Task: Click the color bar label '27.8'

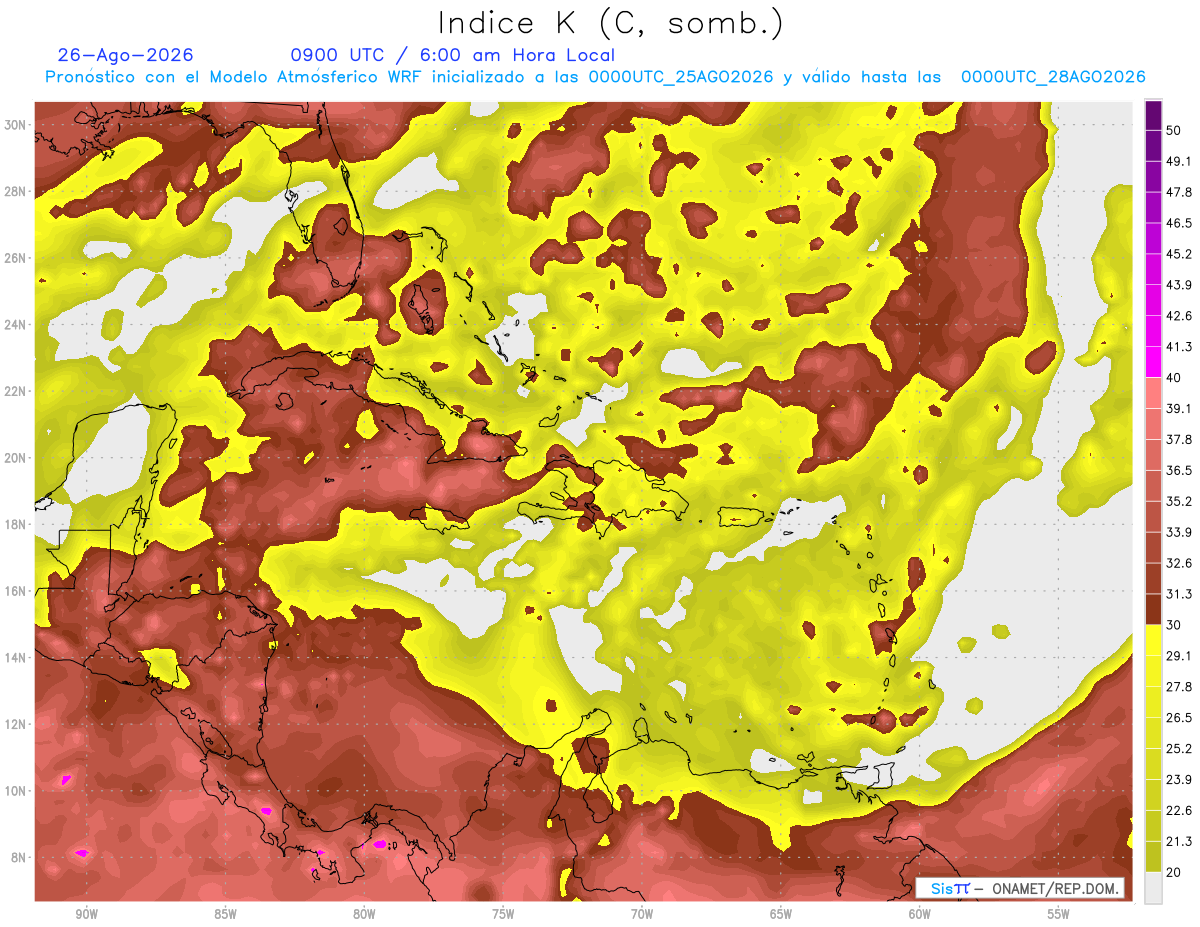Action: [x=1179, y=687]
